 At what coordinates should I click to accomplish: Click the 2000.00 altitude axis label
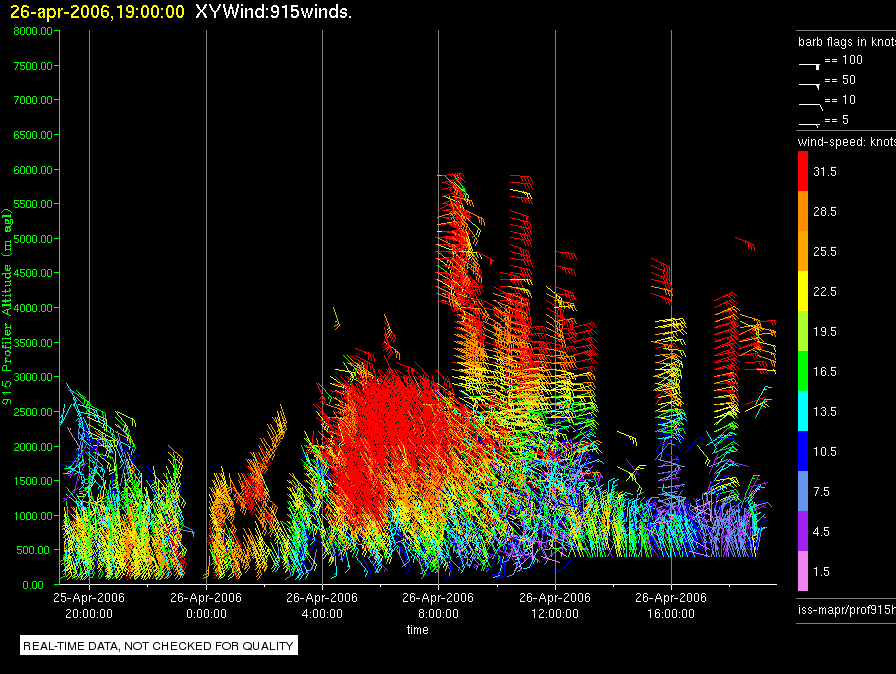coord(33,447)
